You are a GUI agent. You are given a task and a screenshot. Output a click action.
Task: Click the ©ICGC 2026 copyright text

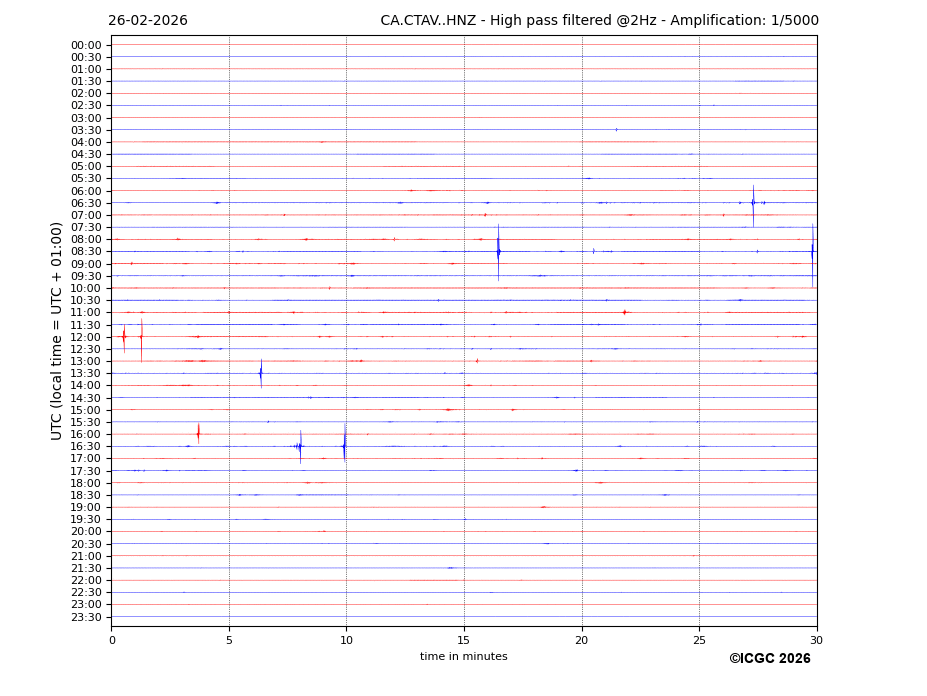(769, 659)
